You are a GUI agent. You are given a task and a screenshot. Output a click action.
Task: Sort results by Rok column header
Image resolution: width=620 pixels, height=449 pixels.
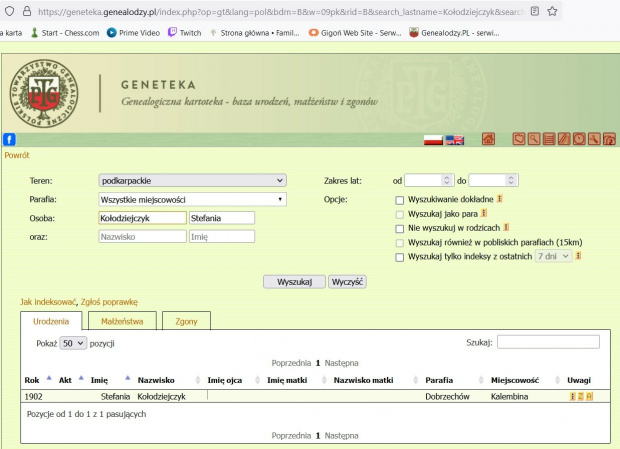32,380
